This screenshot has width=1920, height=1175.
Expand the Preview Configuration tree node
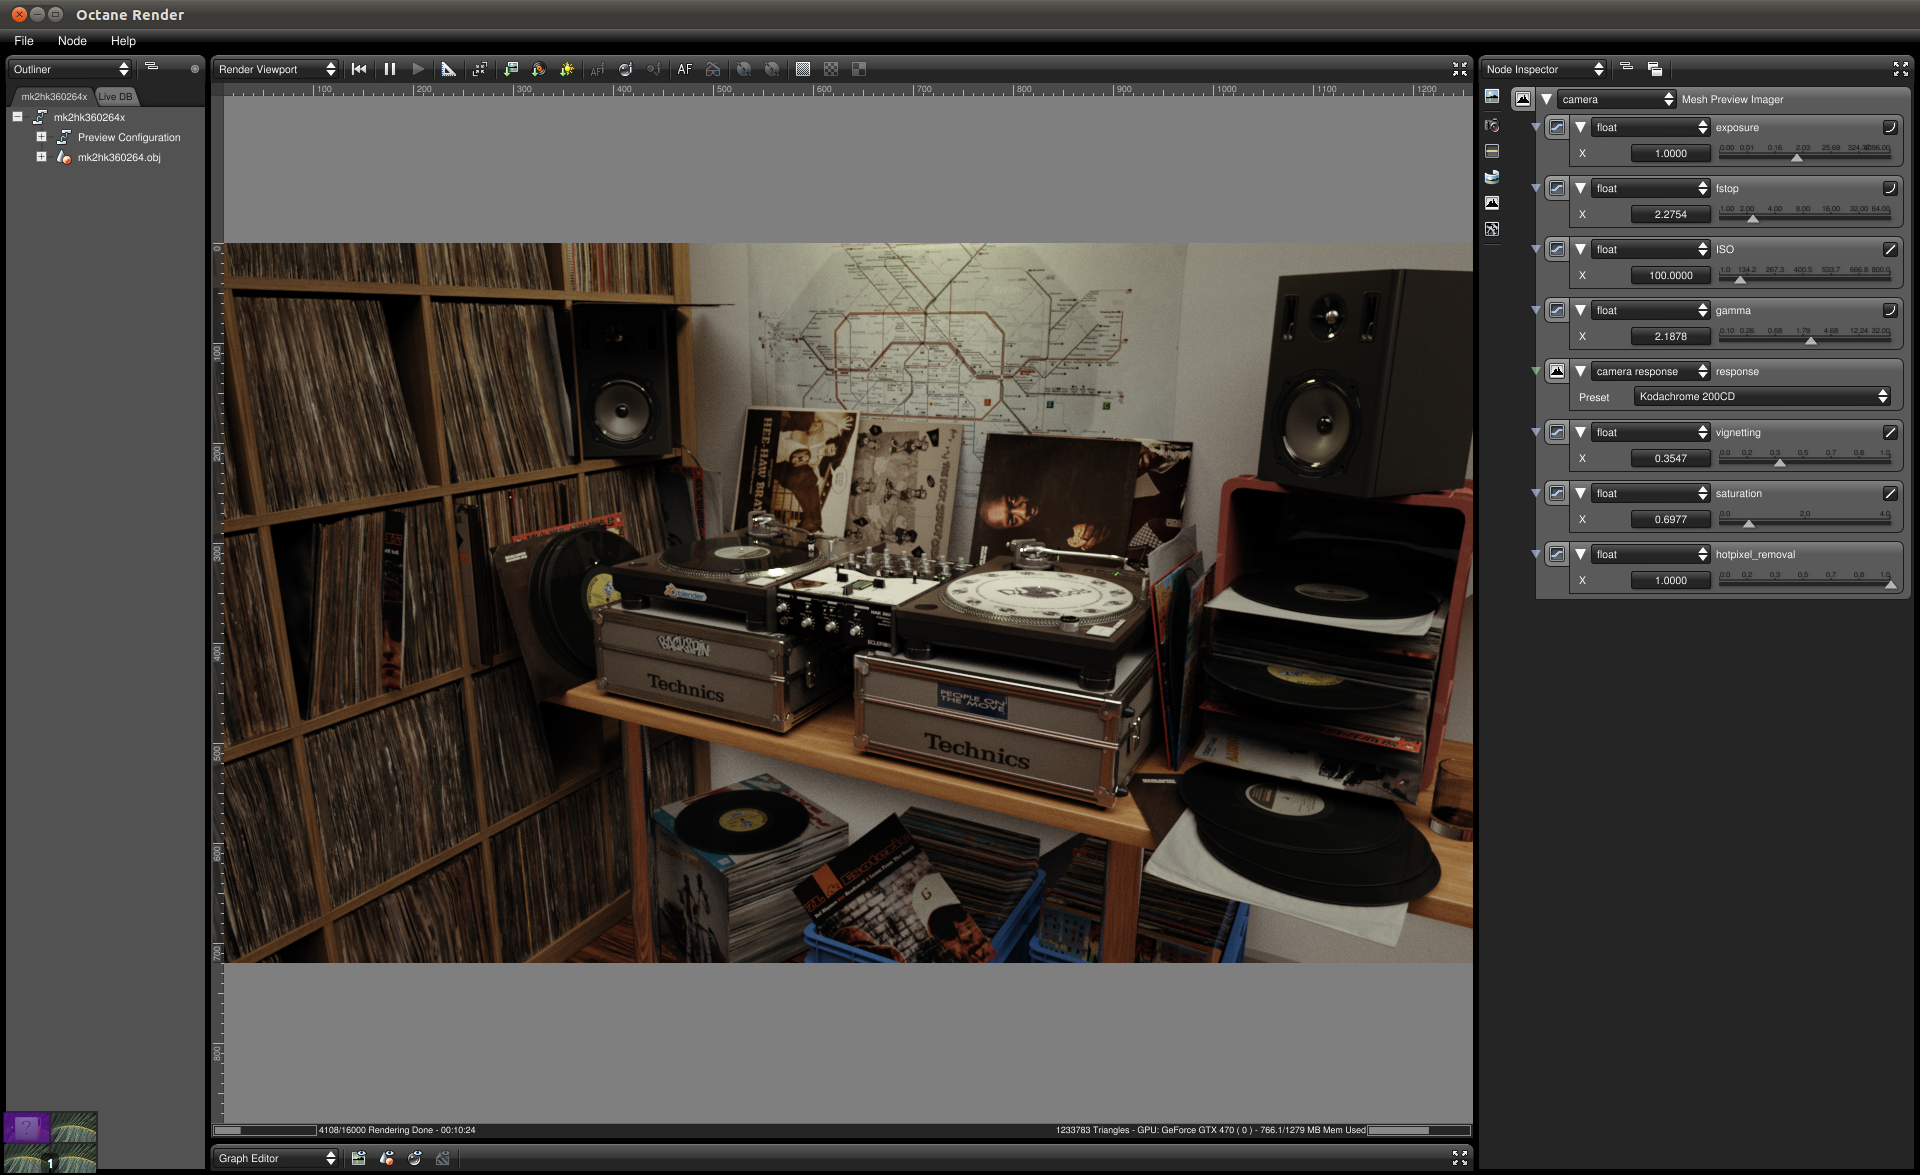click(41, 137)
